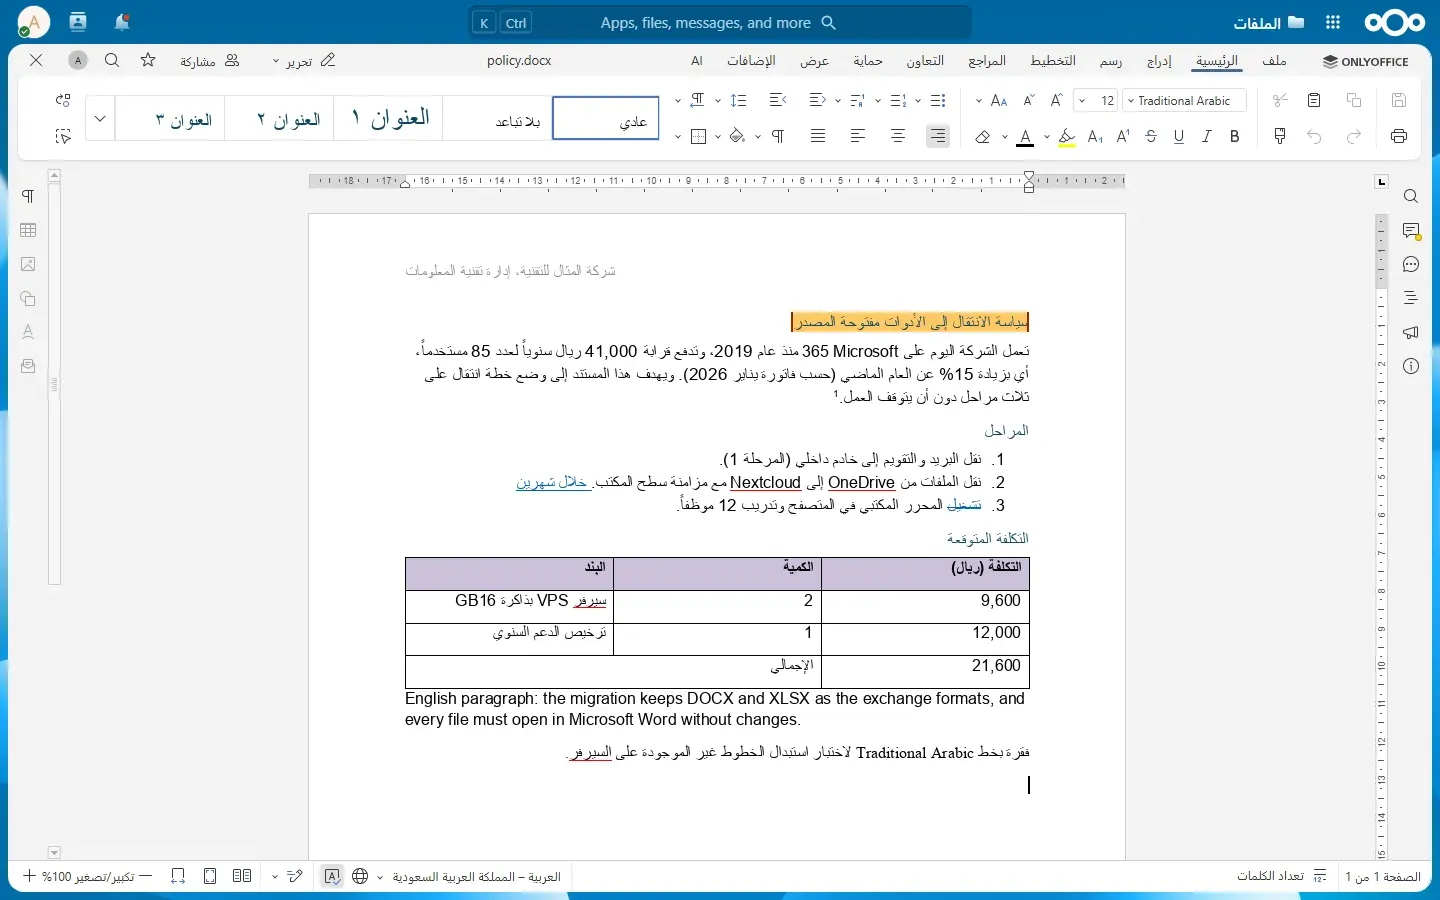Click the font color A swatch
This screenshot has height=900, width=1440.
(x=1025, y=136)
